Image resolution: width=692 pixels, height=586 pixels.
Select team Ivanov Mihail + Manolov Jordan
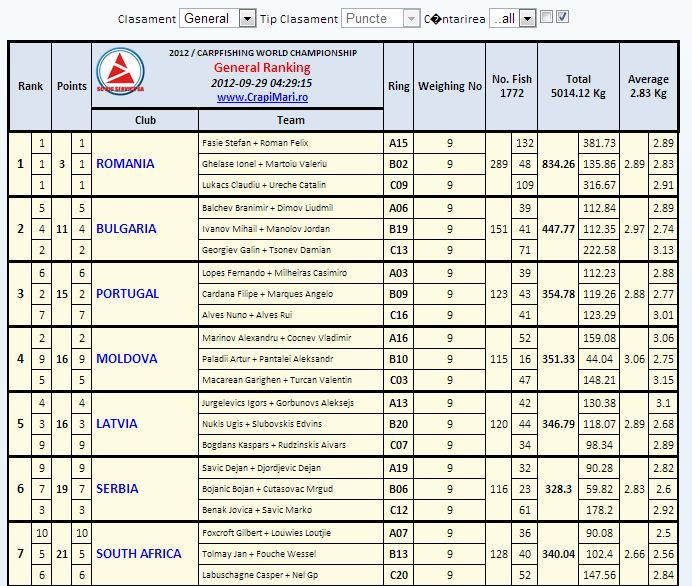266,229
